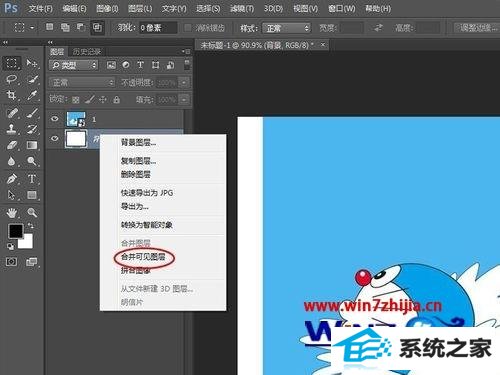This screenshot has height=375, width=500.
Task: Open the layer blend mode dropdown 正常
Action: [82, 82]
